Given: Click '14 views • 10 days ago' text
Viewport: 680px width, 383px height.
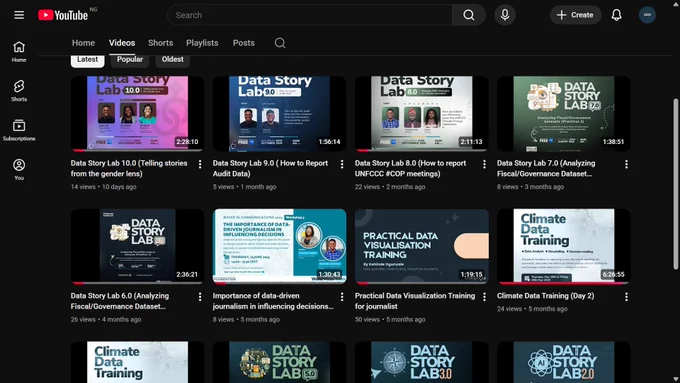Looking at the screenshot, I should (104, 187).
